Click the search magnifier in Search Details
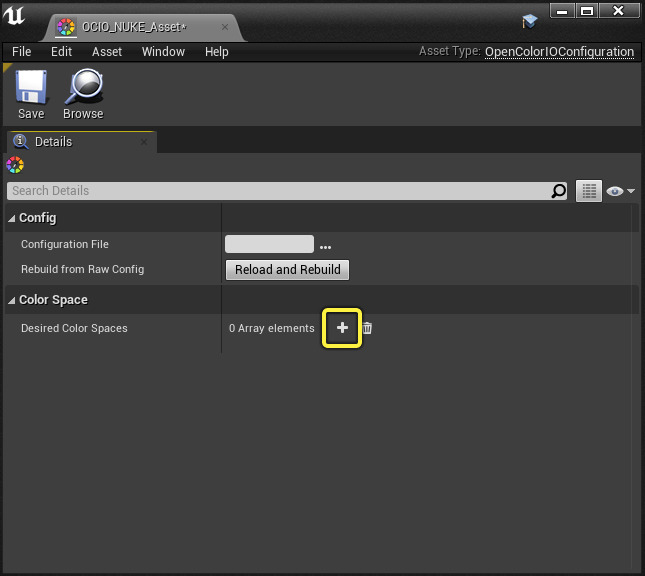Image resolution: width=645 pixels, height=576 pixels. pos(559,191)
